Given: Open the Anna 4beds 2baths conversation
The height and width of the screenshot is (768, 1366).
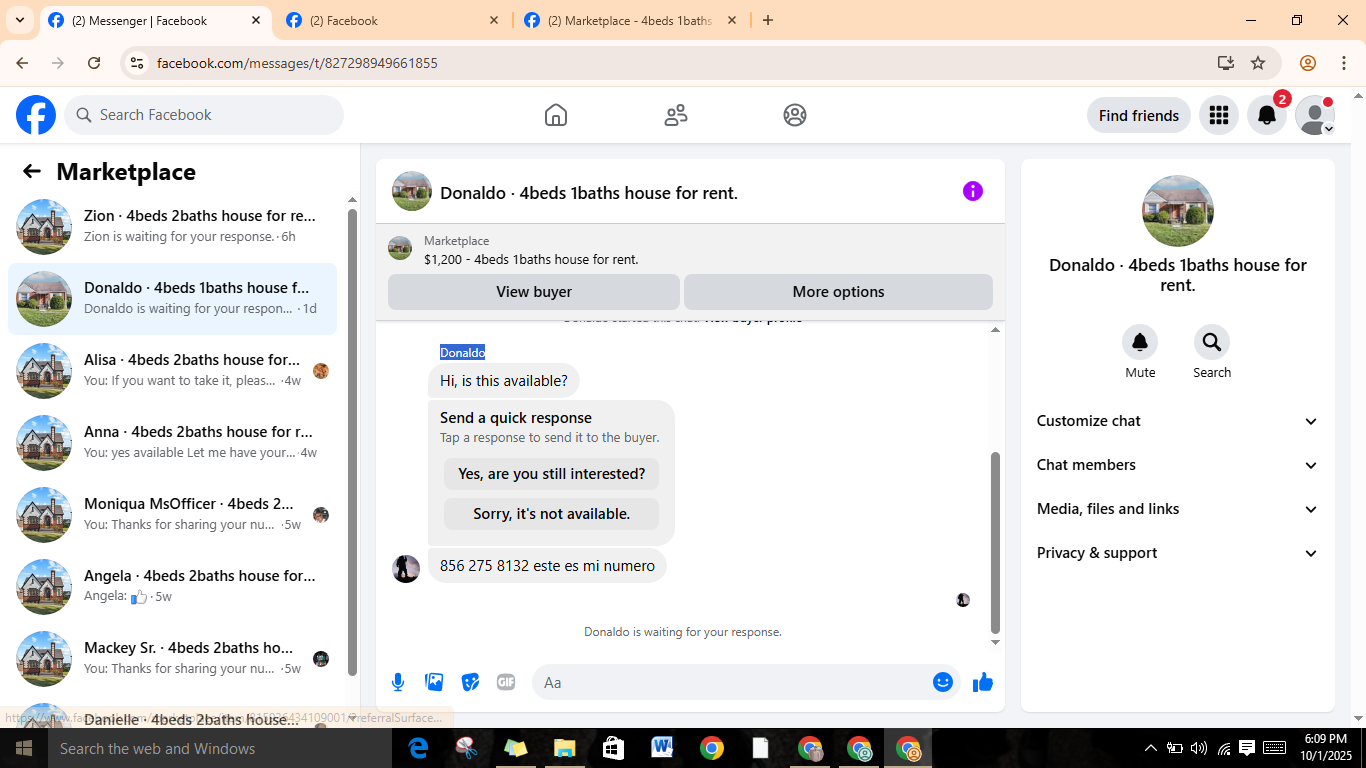Looking at the screenshot, I should pyautogui.click(x=172, y=443).
